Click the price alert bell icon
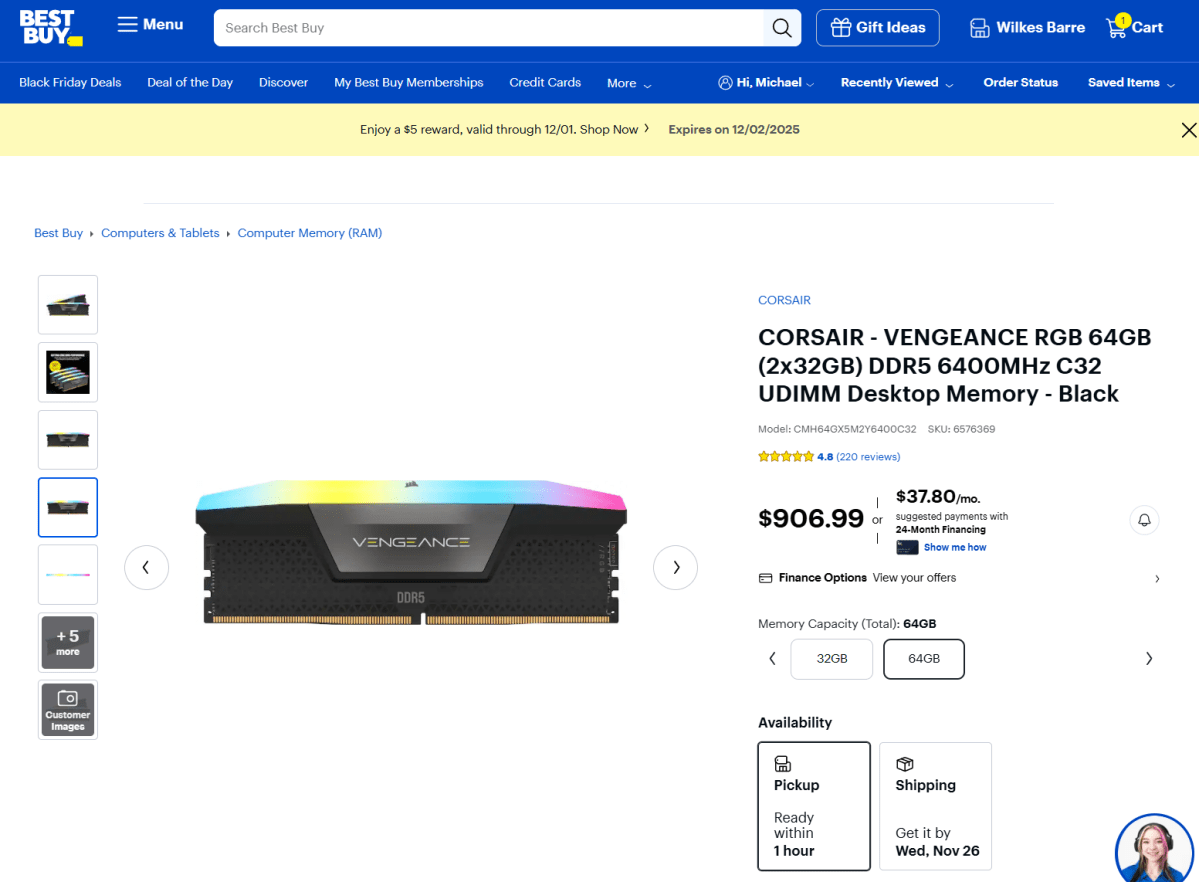Screen dimensions: 1199x882 click(x=1144, y=519)
